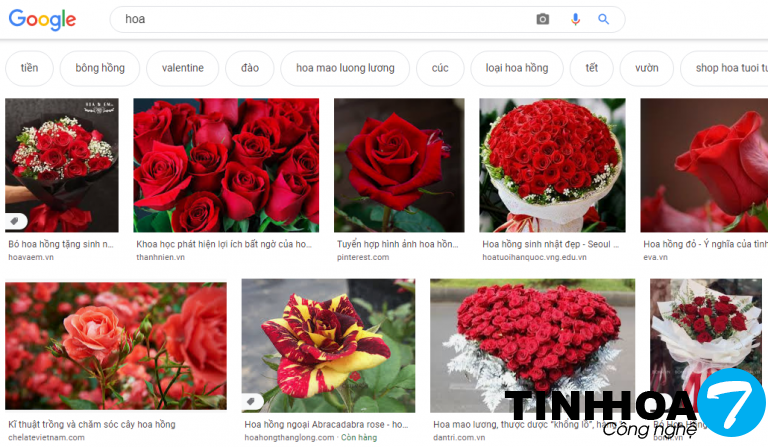The image size is (768, 447).
Task: Open chelatevietnam.com rose care link
Action: [47, 437]
